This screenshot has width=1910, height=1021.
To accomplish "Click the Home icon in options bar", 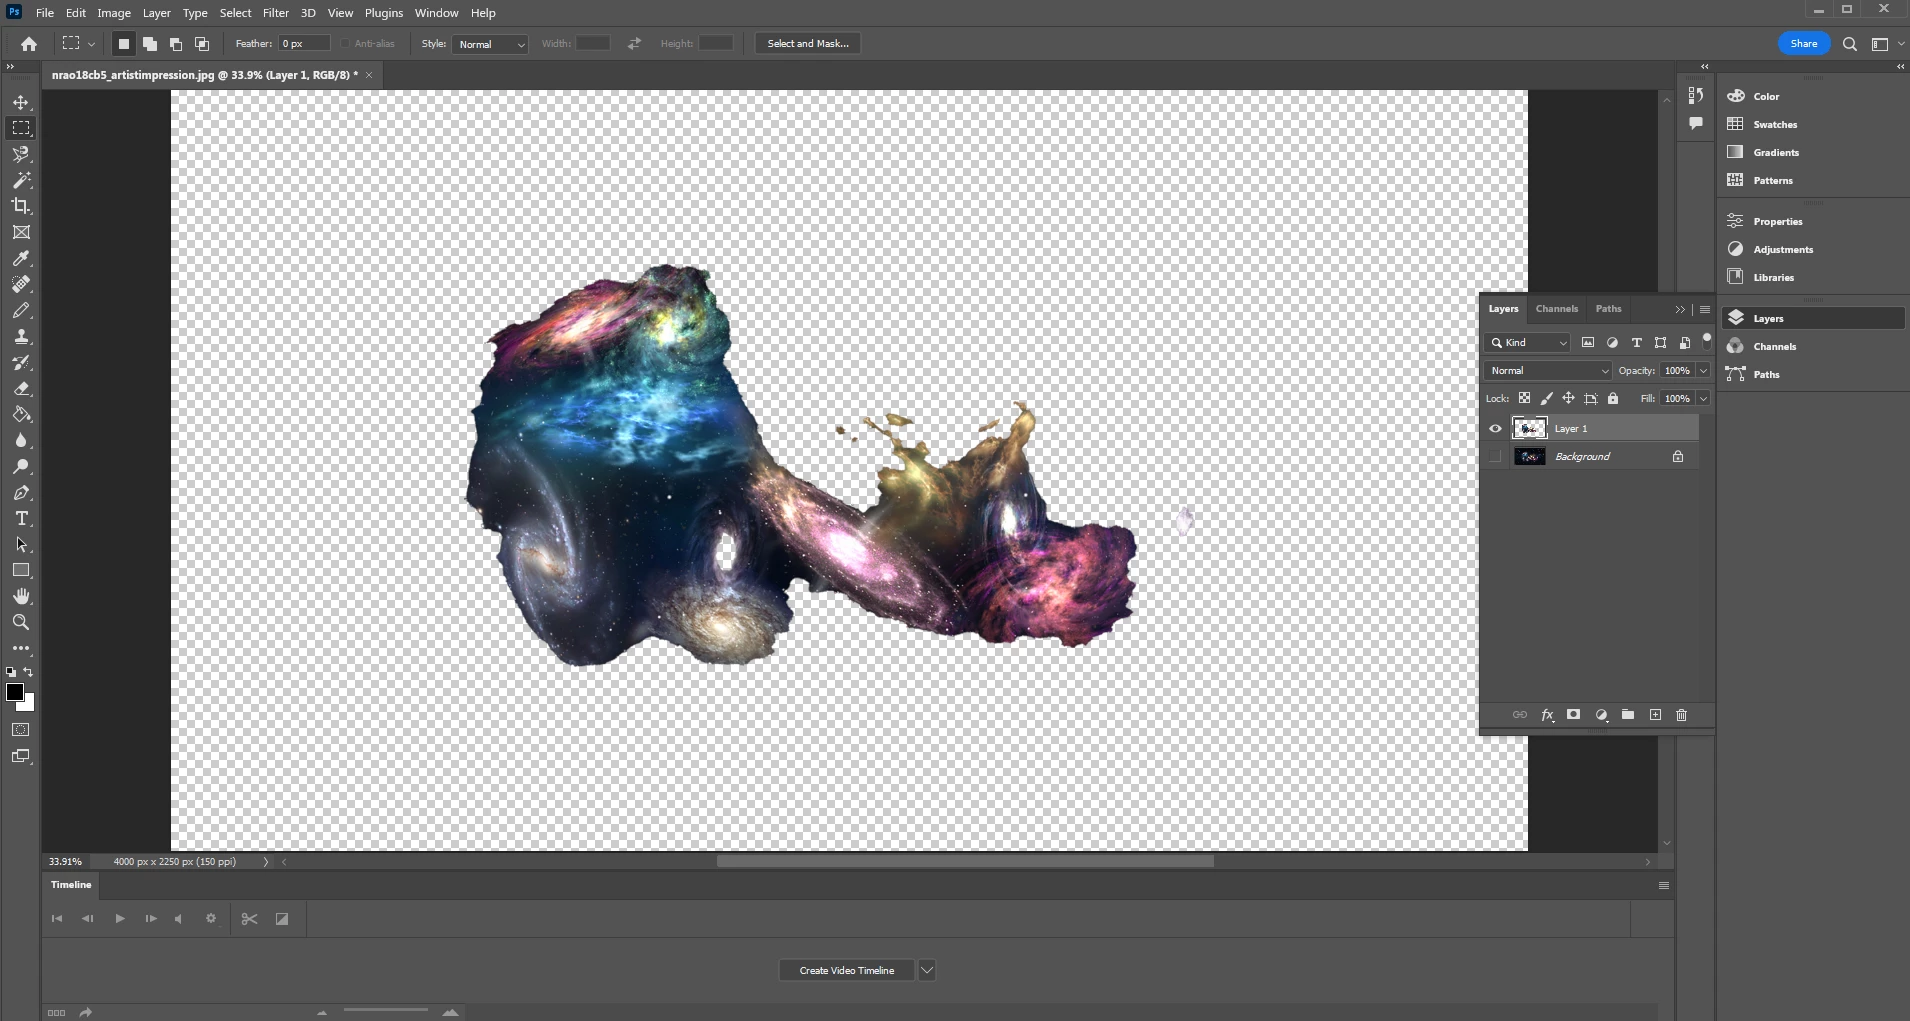I will (x=29, y=43).
